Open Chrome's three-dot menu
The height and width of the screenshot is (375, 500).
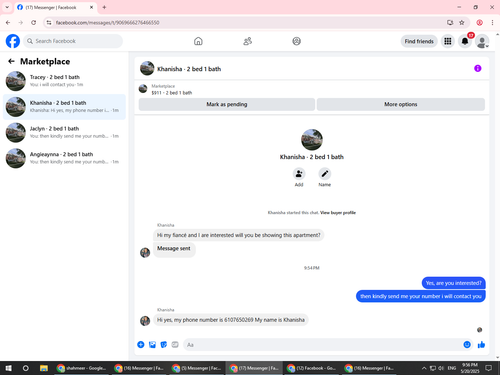click(x=492, y=22)
